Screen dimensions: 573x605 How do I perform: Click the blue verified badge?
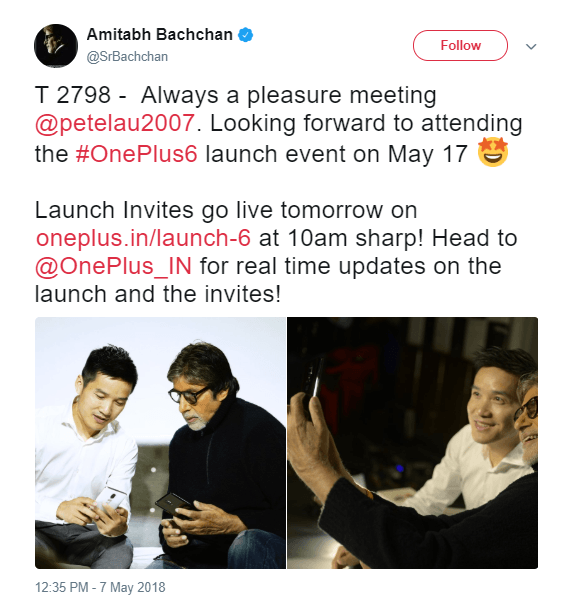245,35
